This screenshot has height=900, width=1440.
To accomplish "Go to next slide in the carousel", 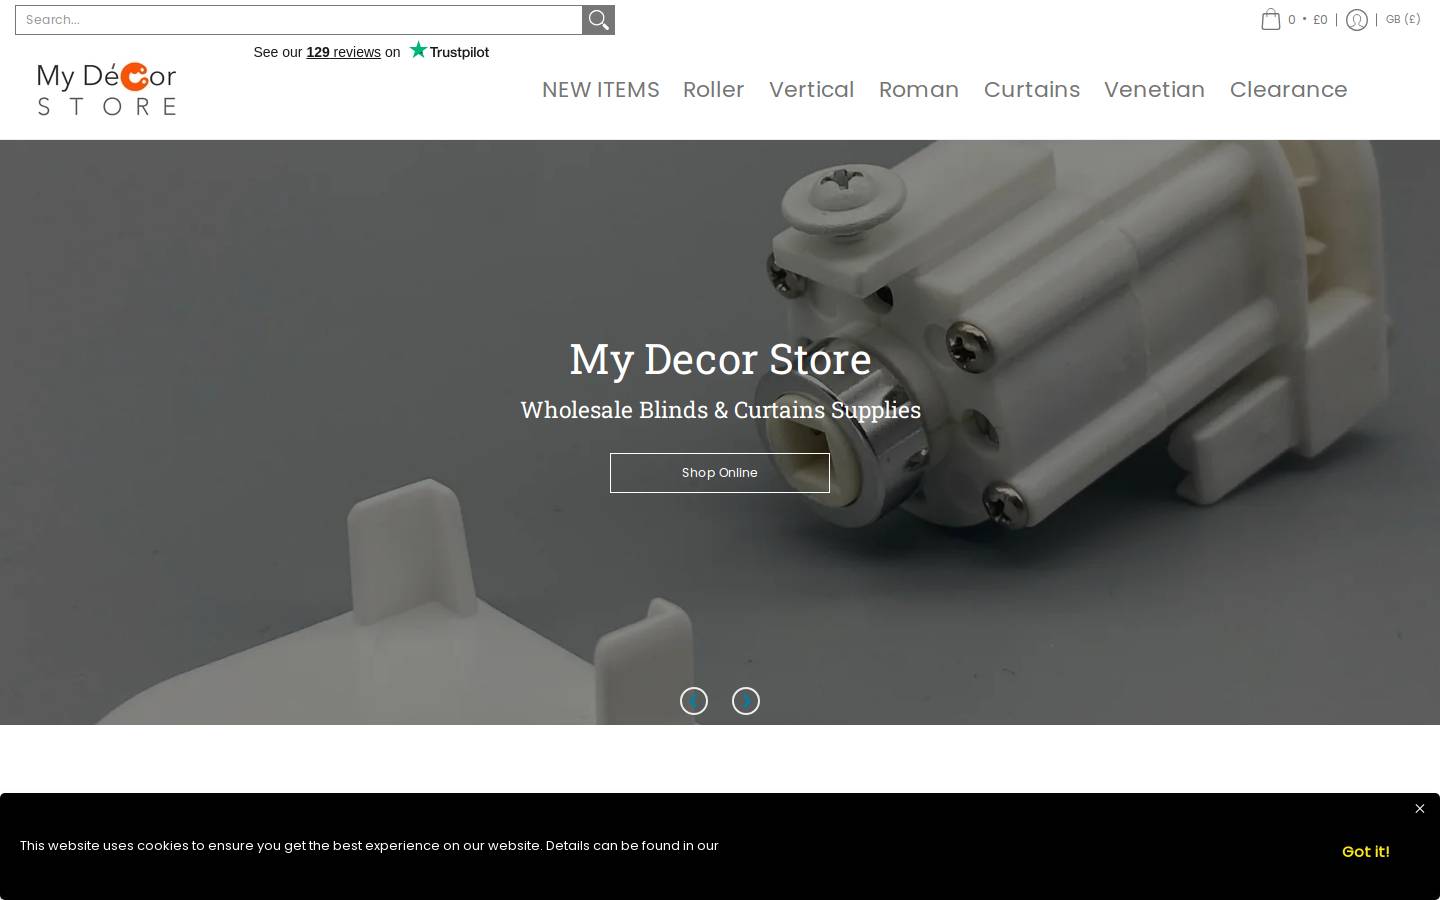I will 746,701.
